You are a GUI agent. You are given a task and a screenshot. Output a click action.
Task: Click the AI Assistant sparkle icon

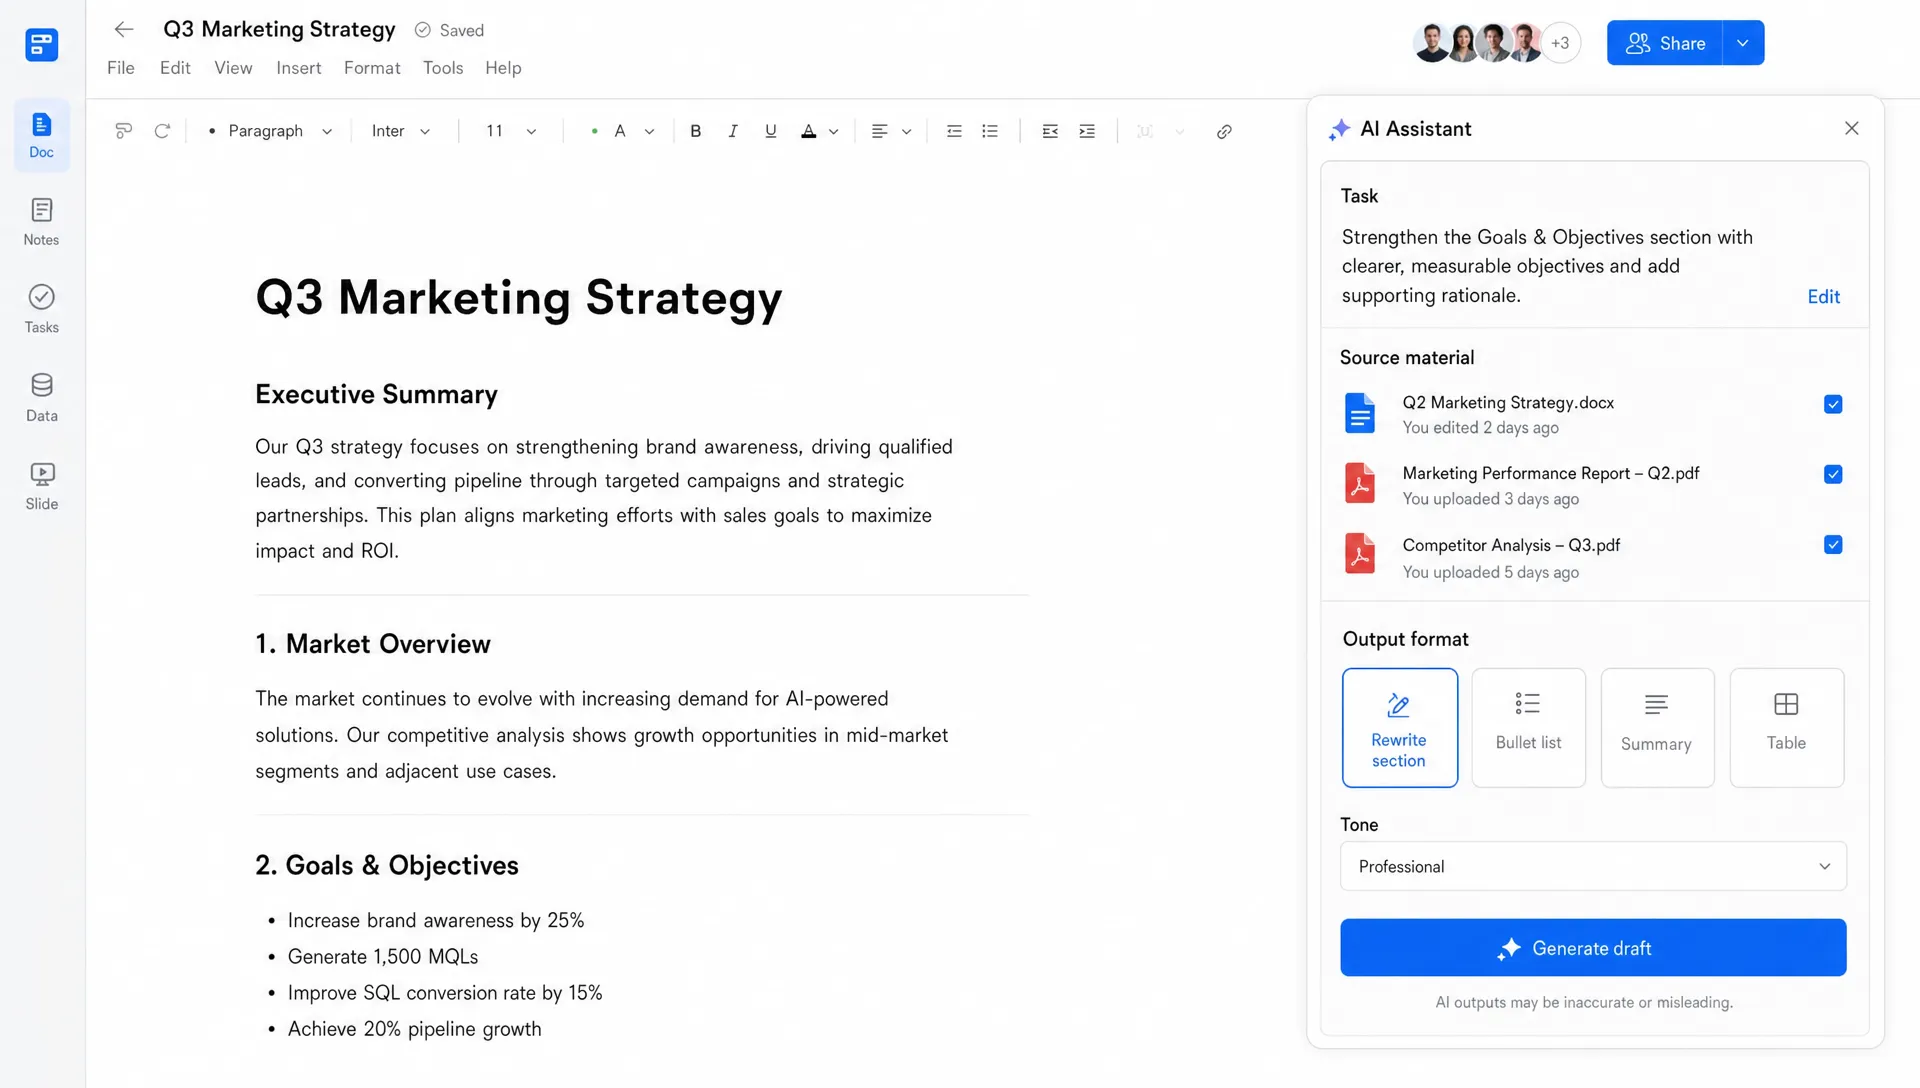pyautogui.click(x=1339, y=129)
